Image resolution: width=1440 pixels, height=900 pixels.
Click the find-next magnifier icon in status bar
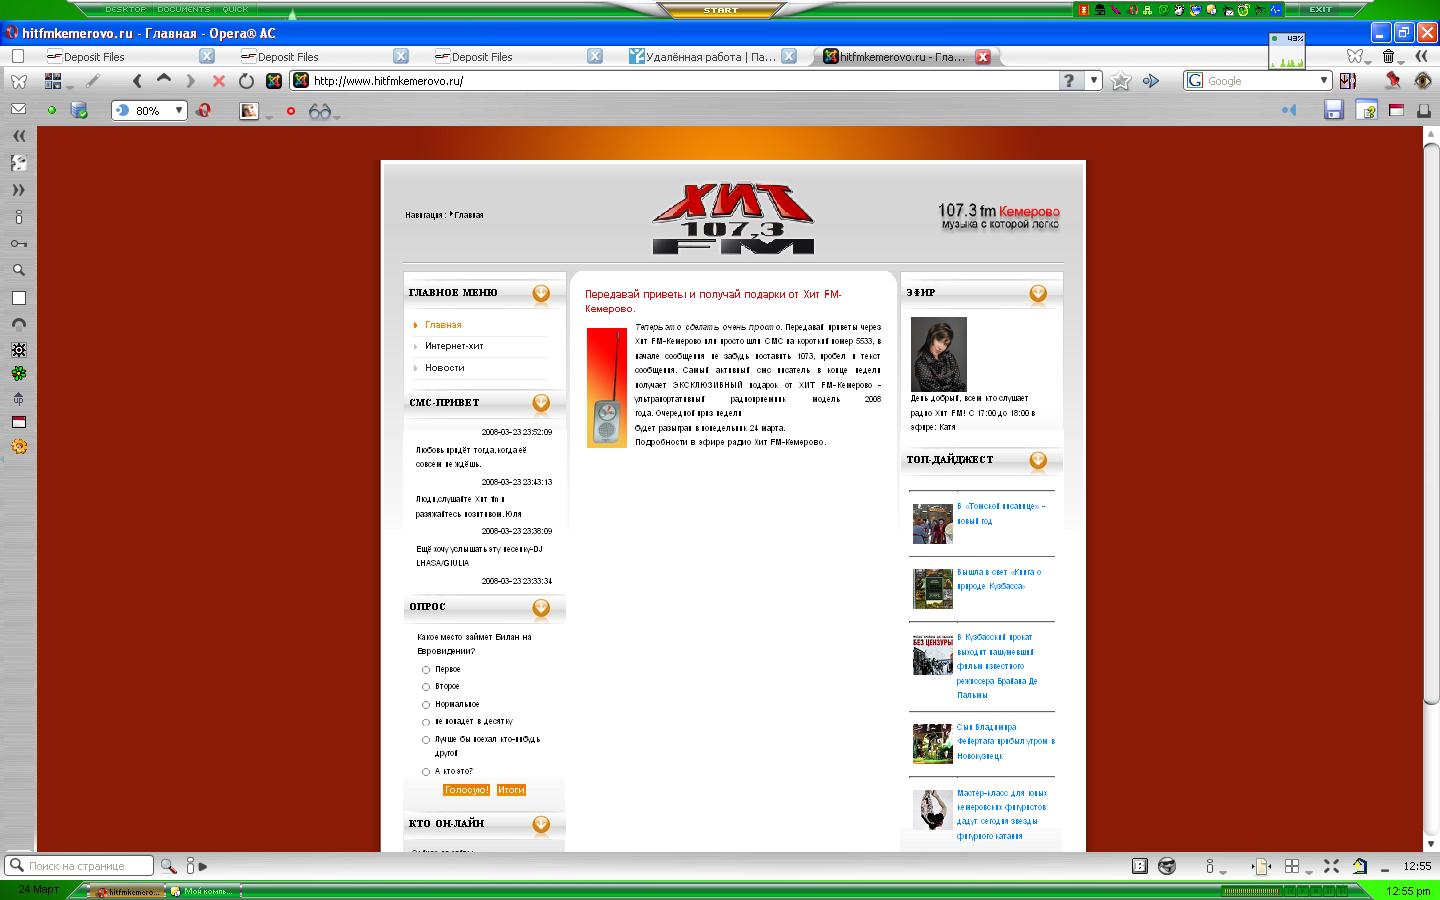168,866
